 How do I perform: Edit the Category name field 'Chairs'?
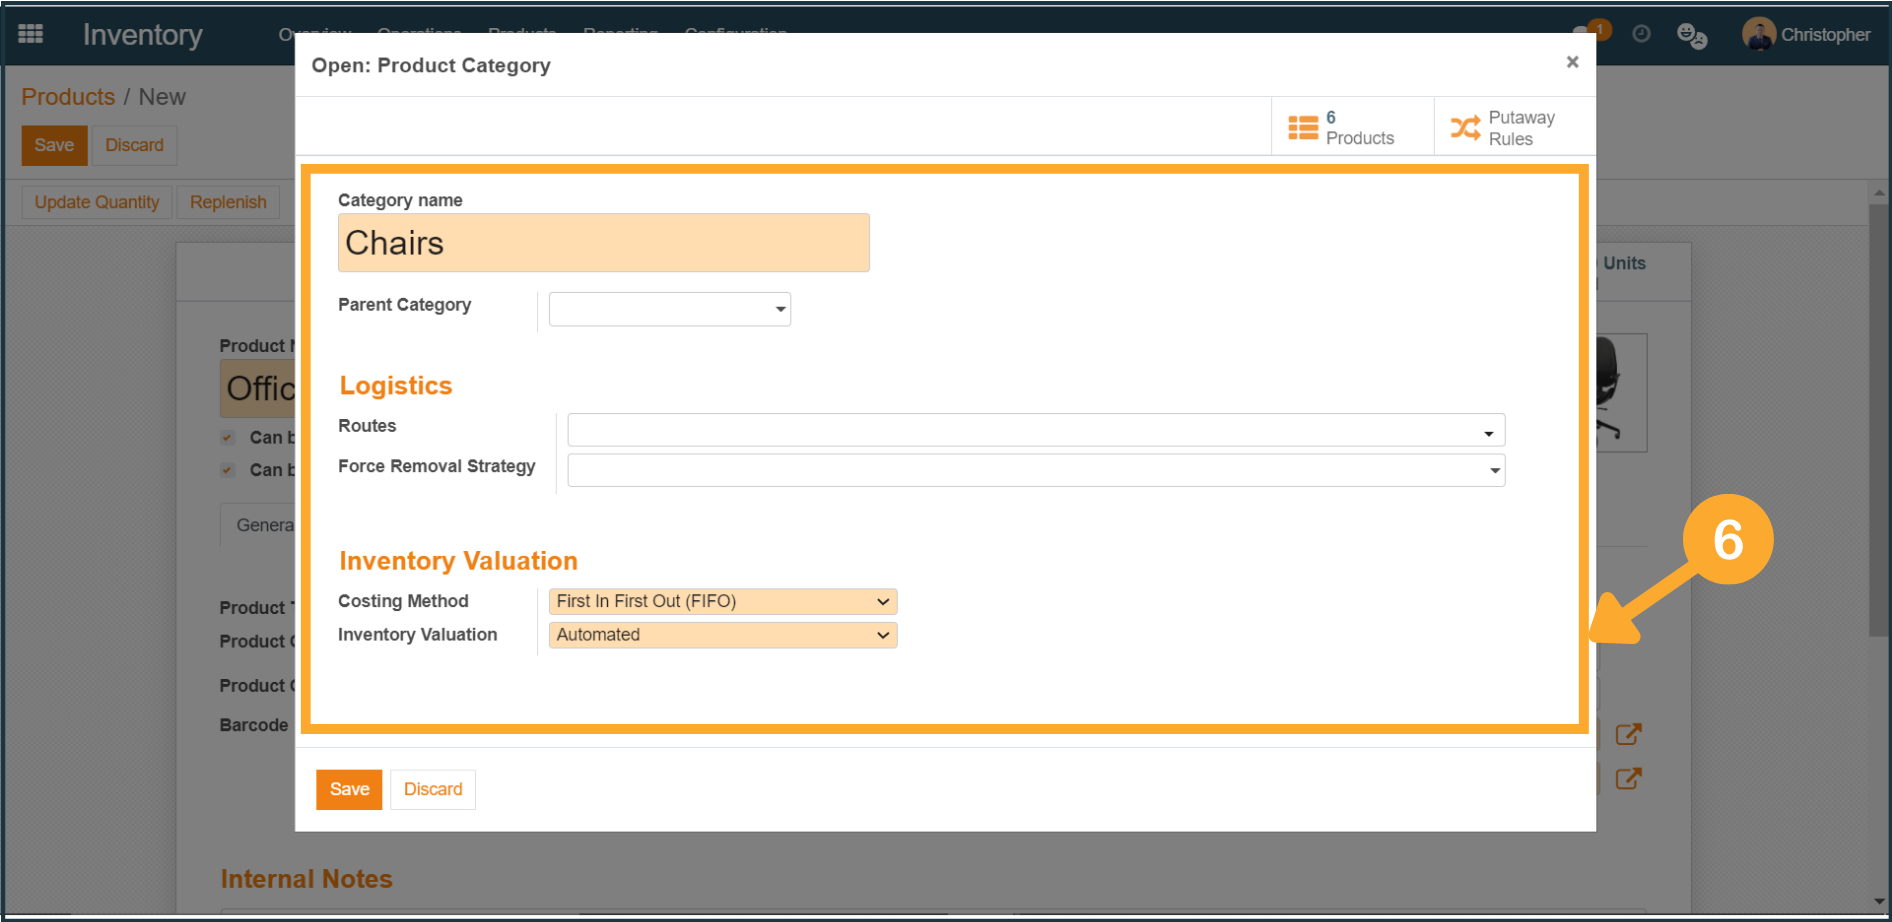[603, 243]
